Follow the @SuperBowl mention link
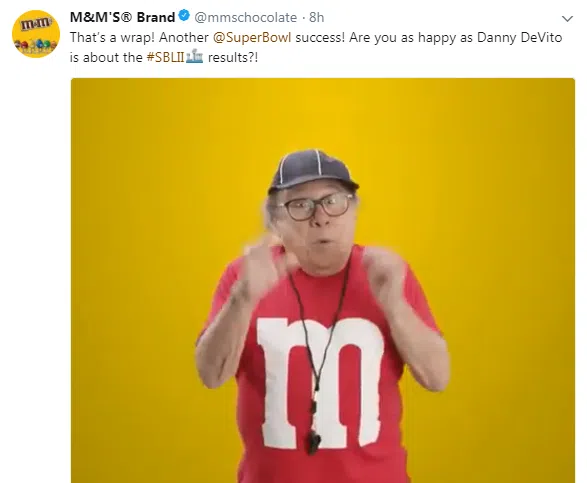Screen dimensions: 587x483 coord(252,37)
